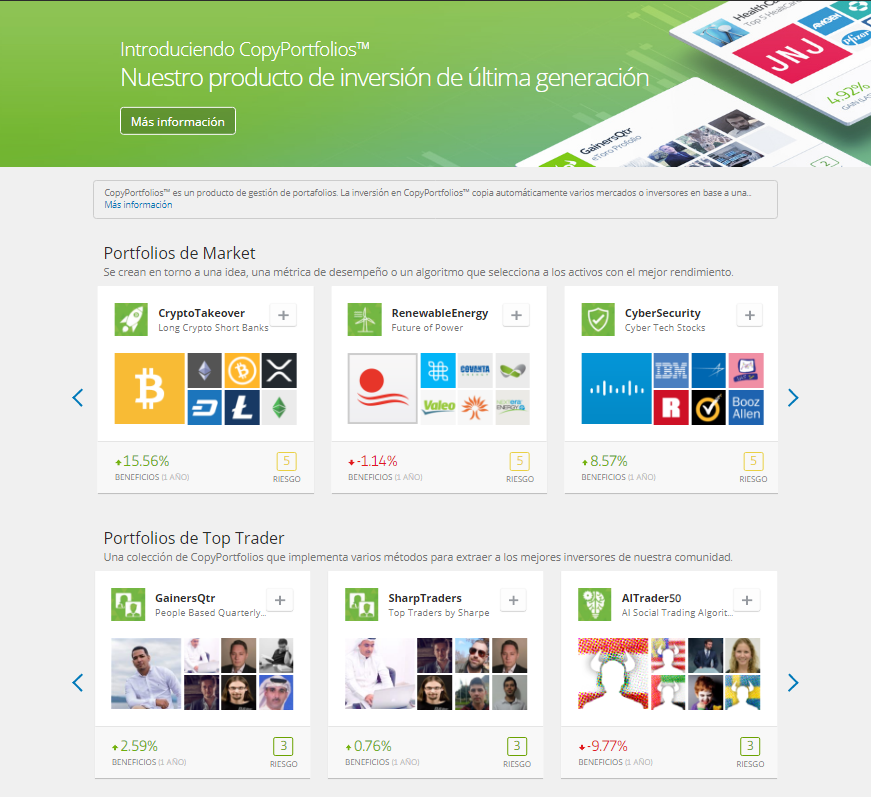Open GainersQtr large trader photo
Viewport: 871px width, 797px height.
pyautogui.click(x=146, y=674)
